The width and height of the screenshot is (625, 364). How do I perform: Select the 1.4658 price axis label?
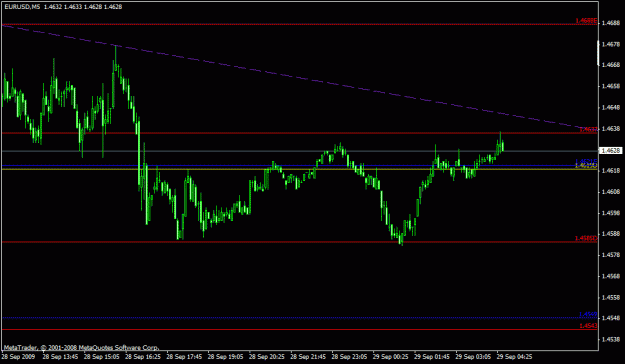click(x=611, y=87)
